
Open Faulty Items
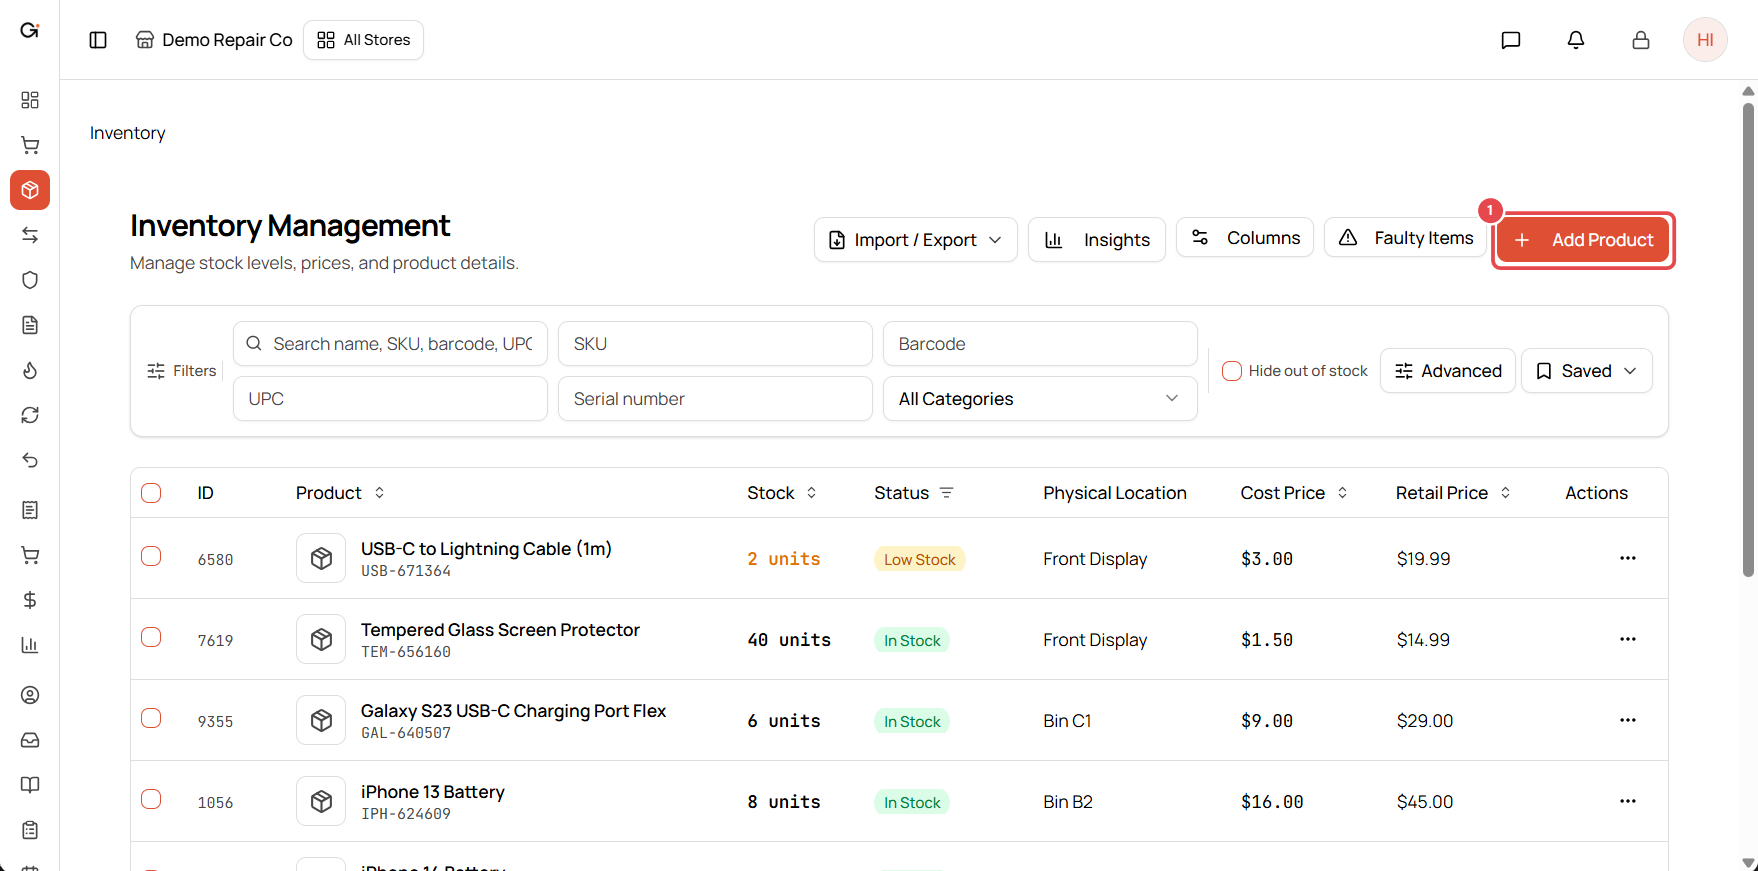(x=1405, y=238)
